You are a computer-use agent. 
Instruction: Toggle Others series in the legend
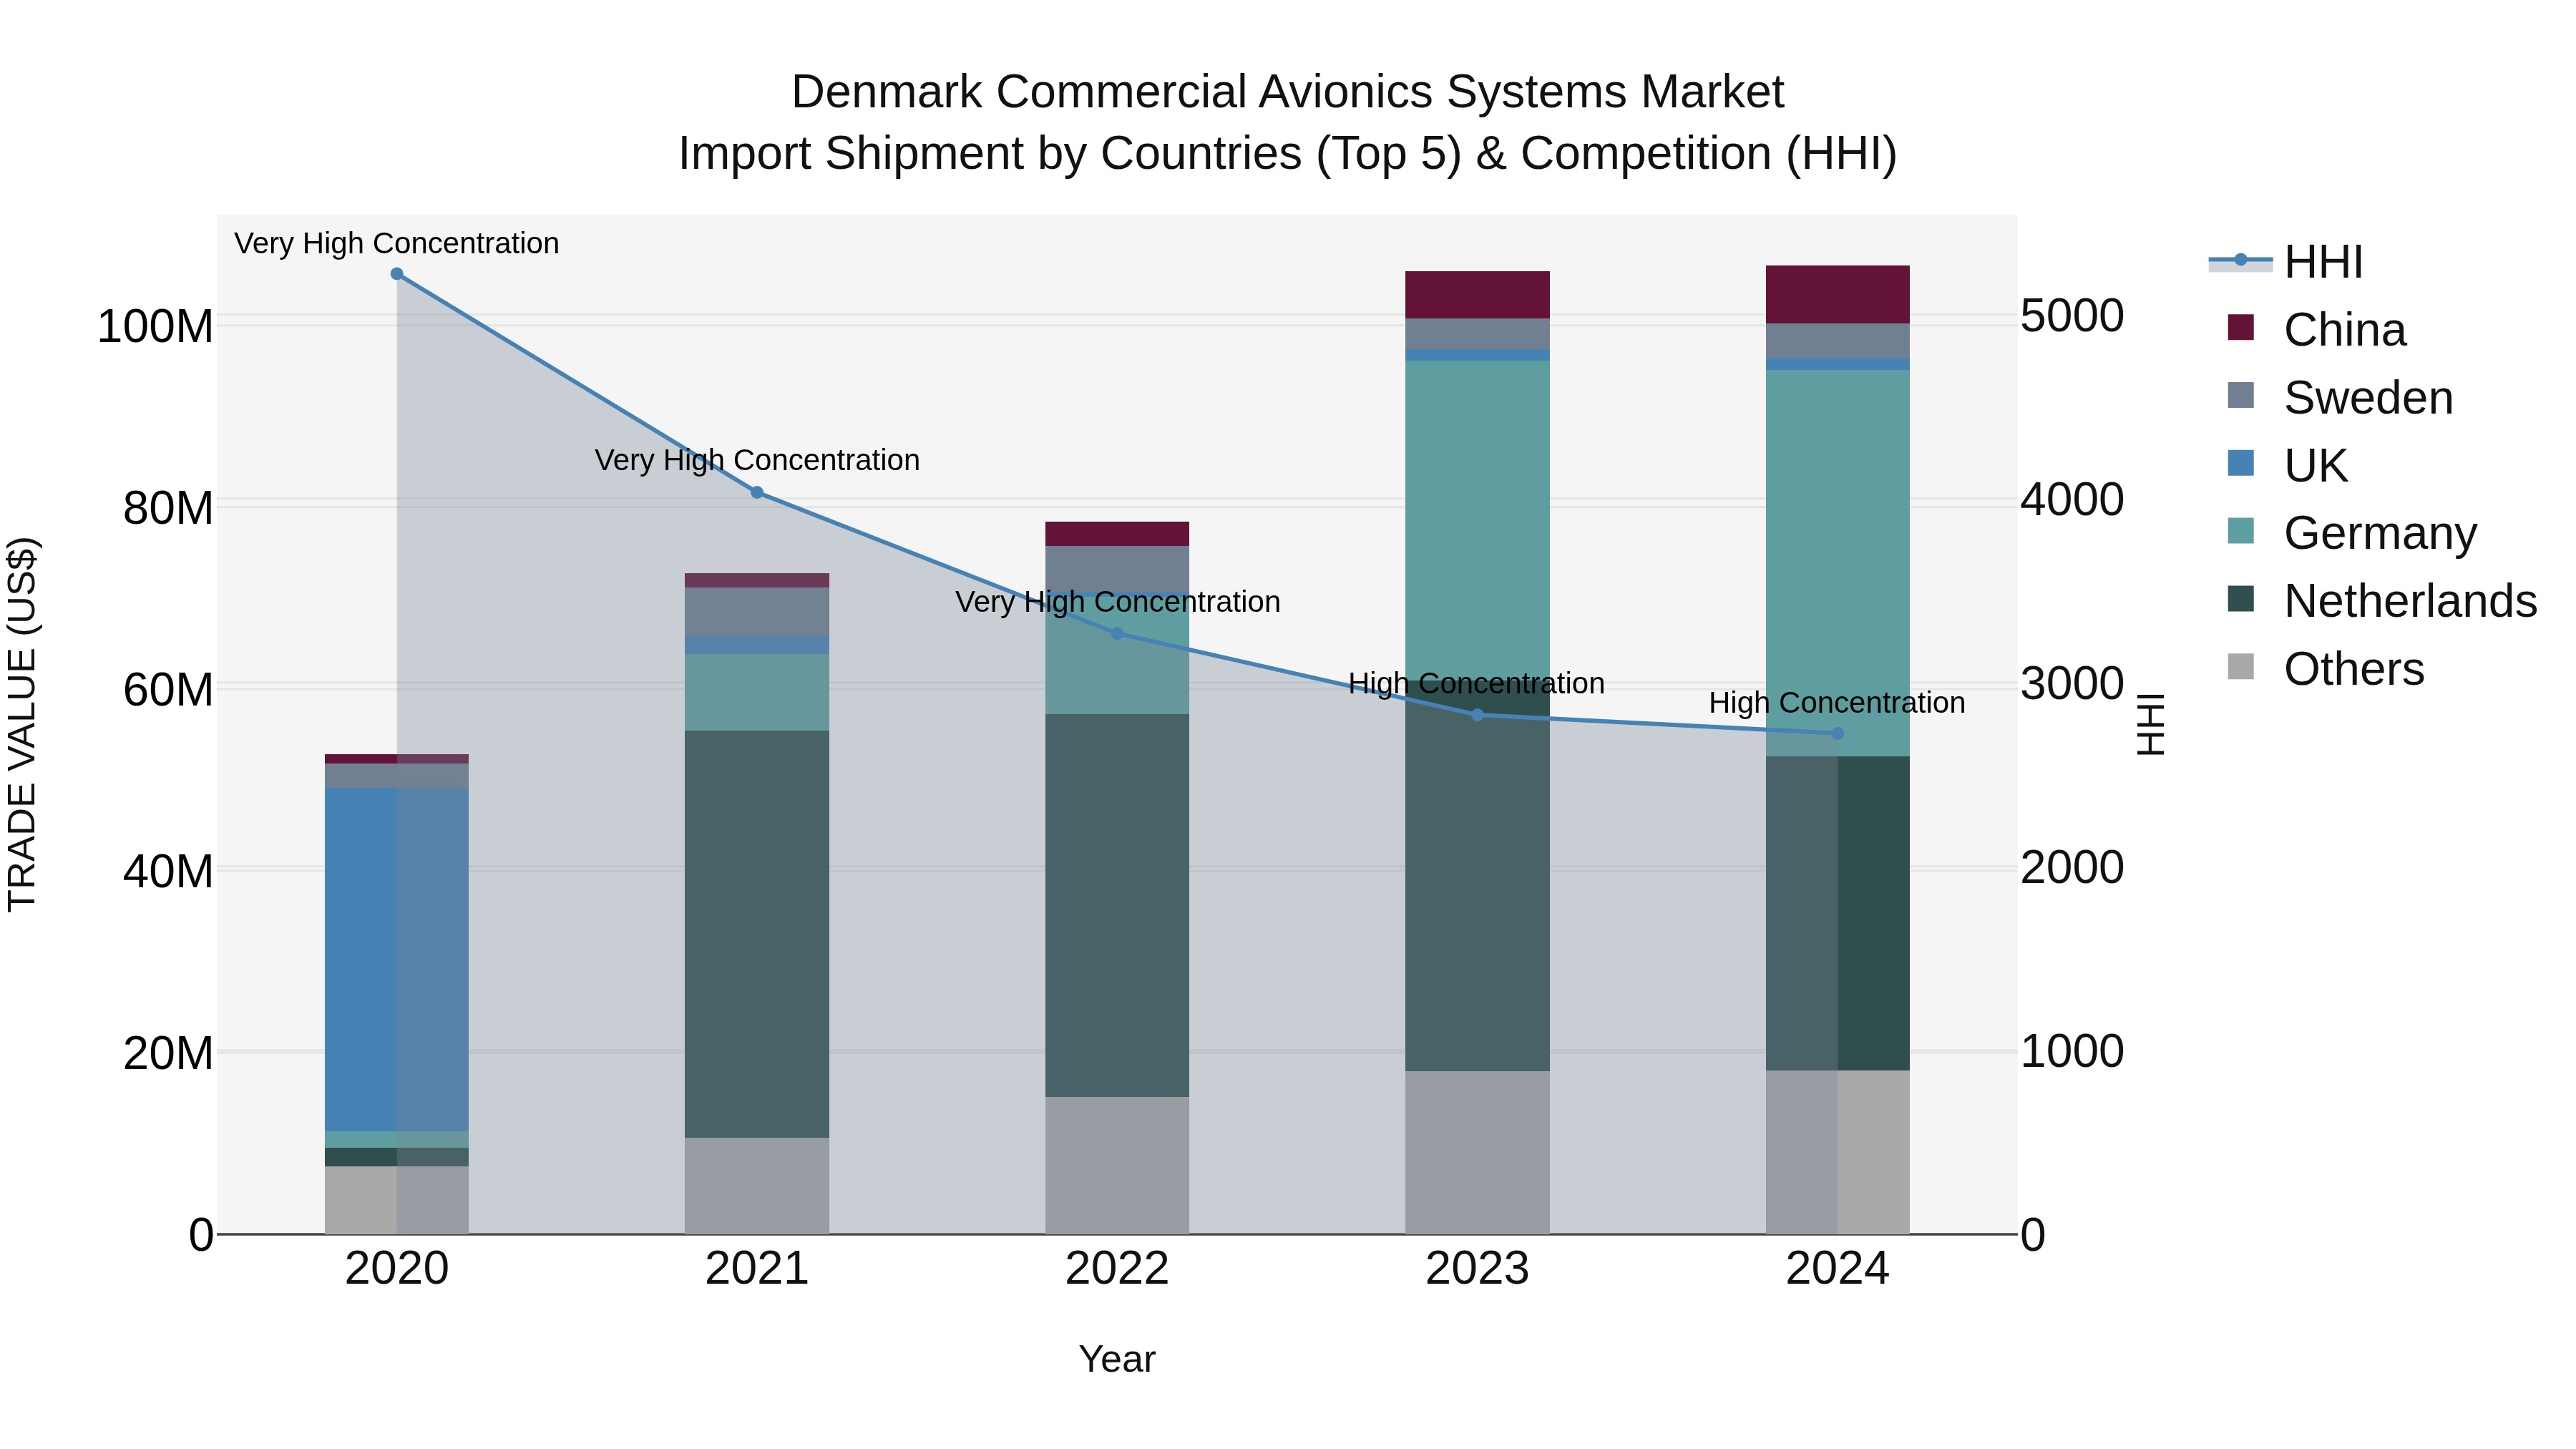click(x=2326, y=669)
